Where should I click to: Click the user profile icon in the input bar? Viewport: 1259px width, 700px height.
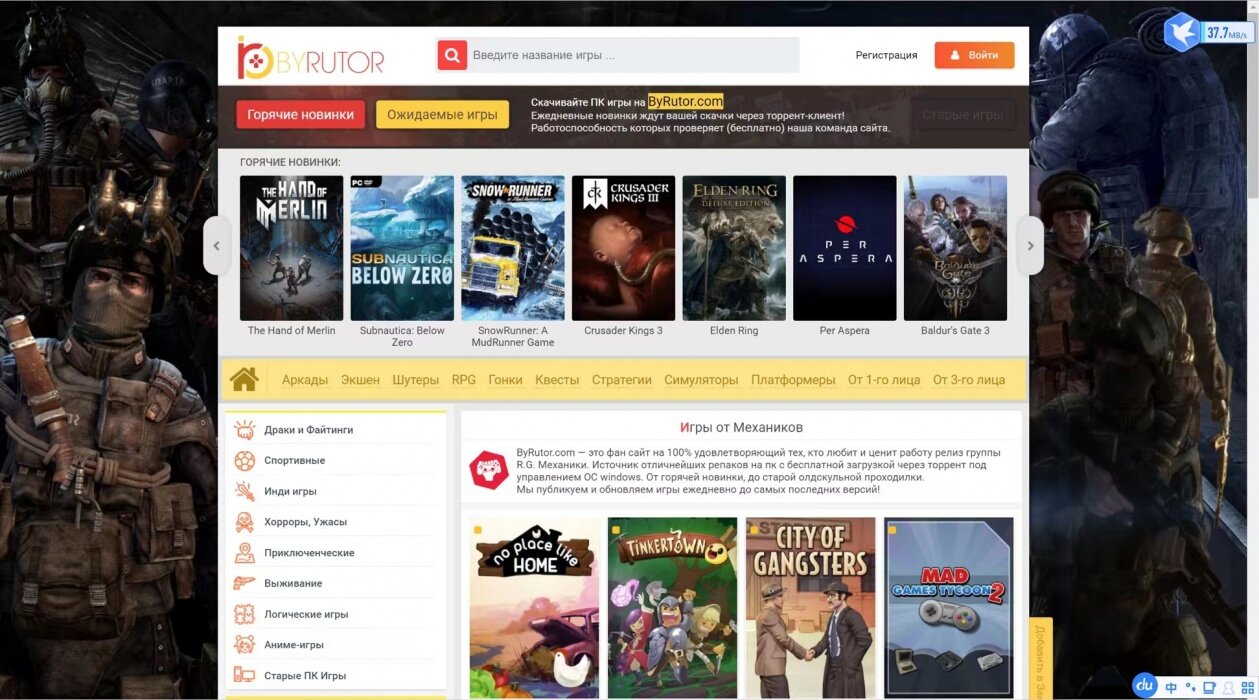(1228, 688)
